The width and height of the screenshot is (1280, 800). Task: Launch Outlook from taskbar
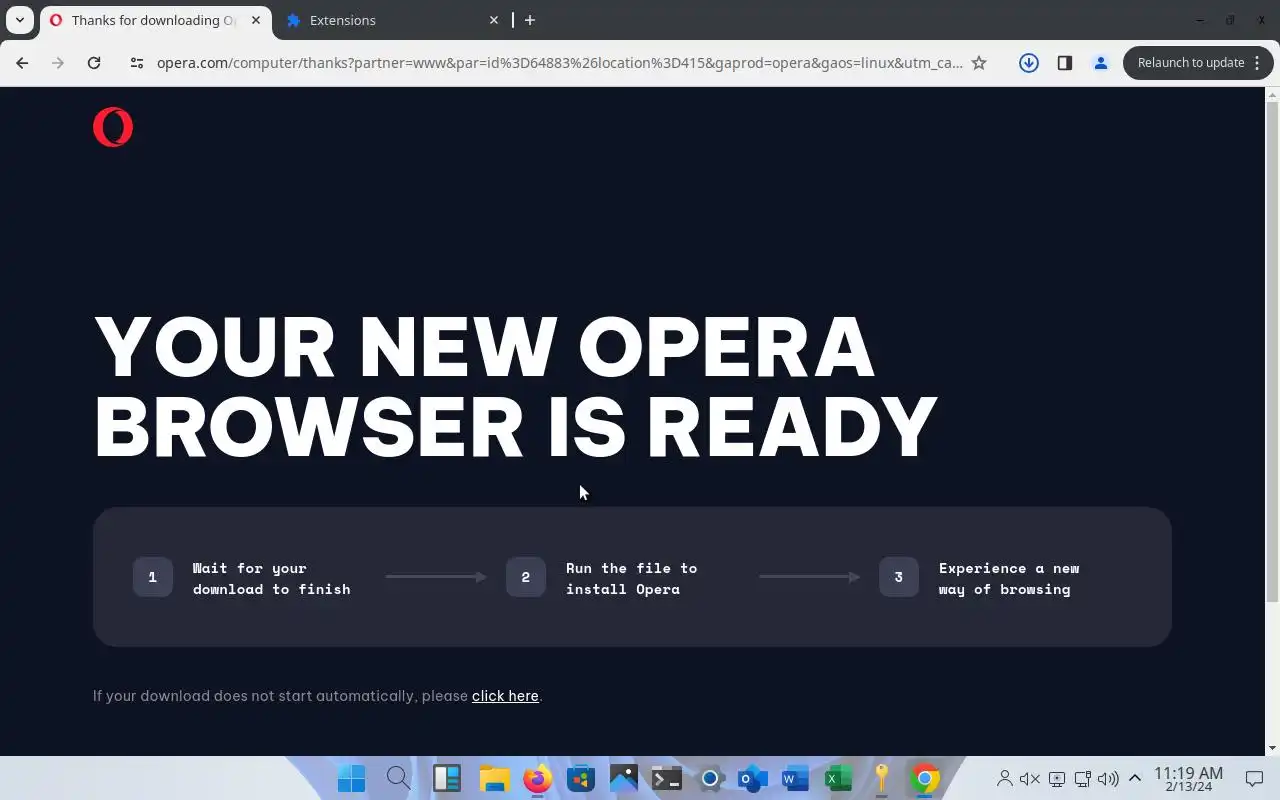(x=753, y=779)
